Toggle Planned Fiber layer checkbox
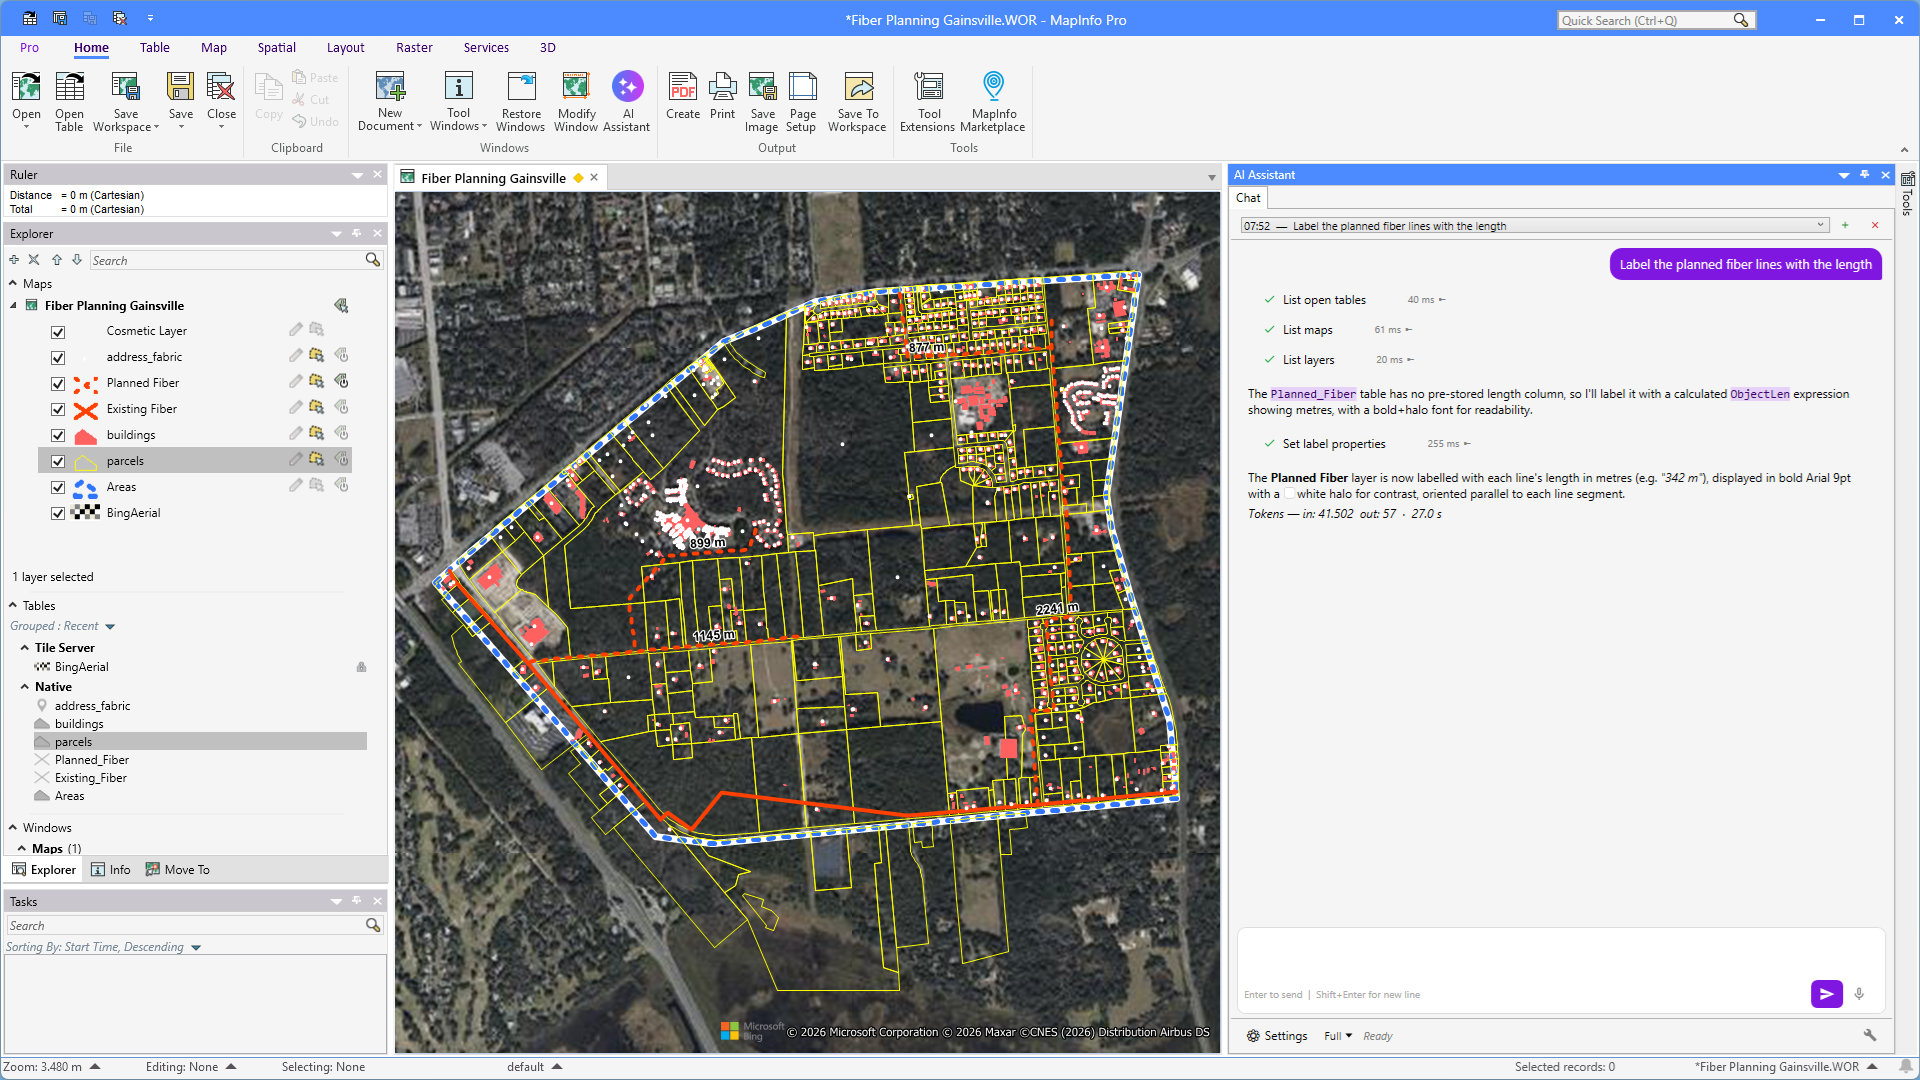Image resolution: width=1920 pixels, height=1080 pixels. click(x=58, y=384)
